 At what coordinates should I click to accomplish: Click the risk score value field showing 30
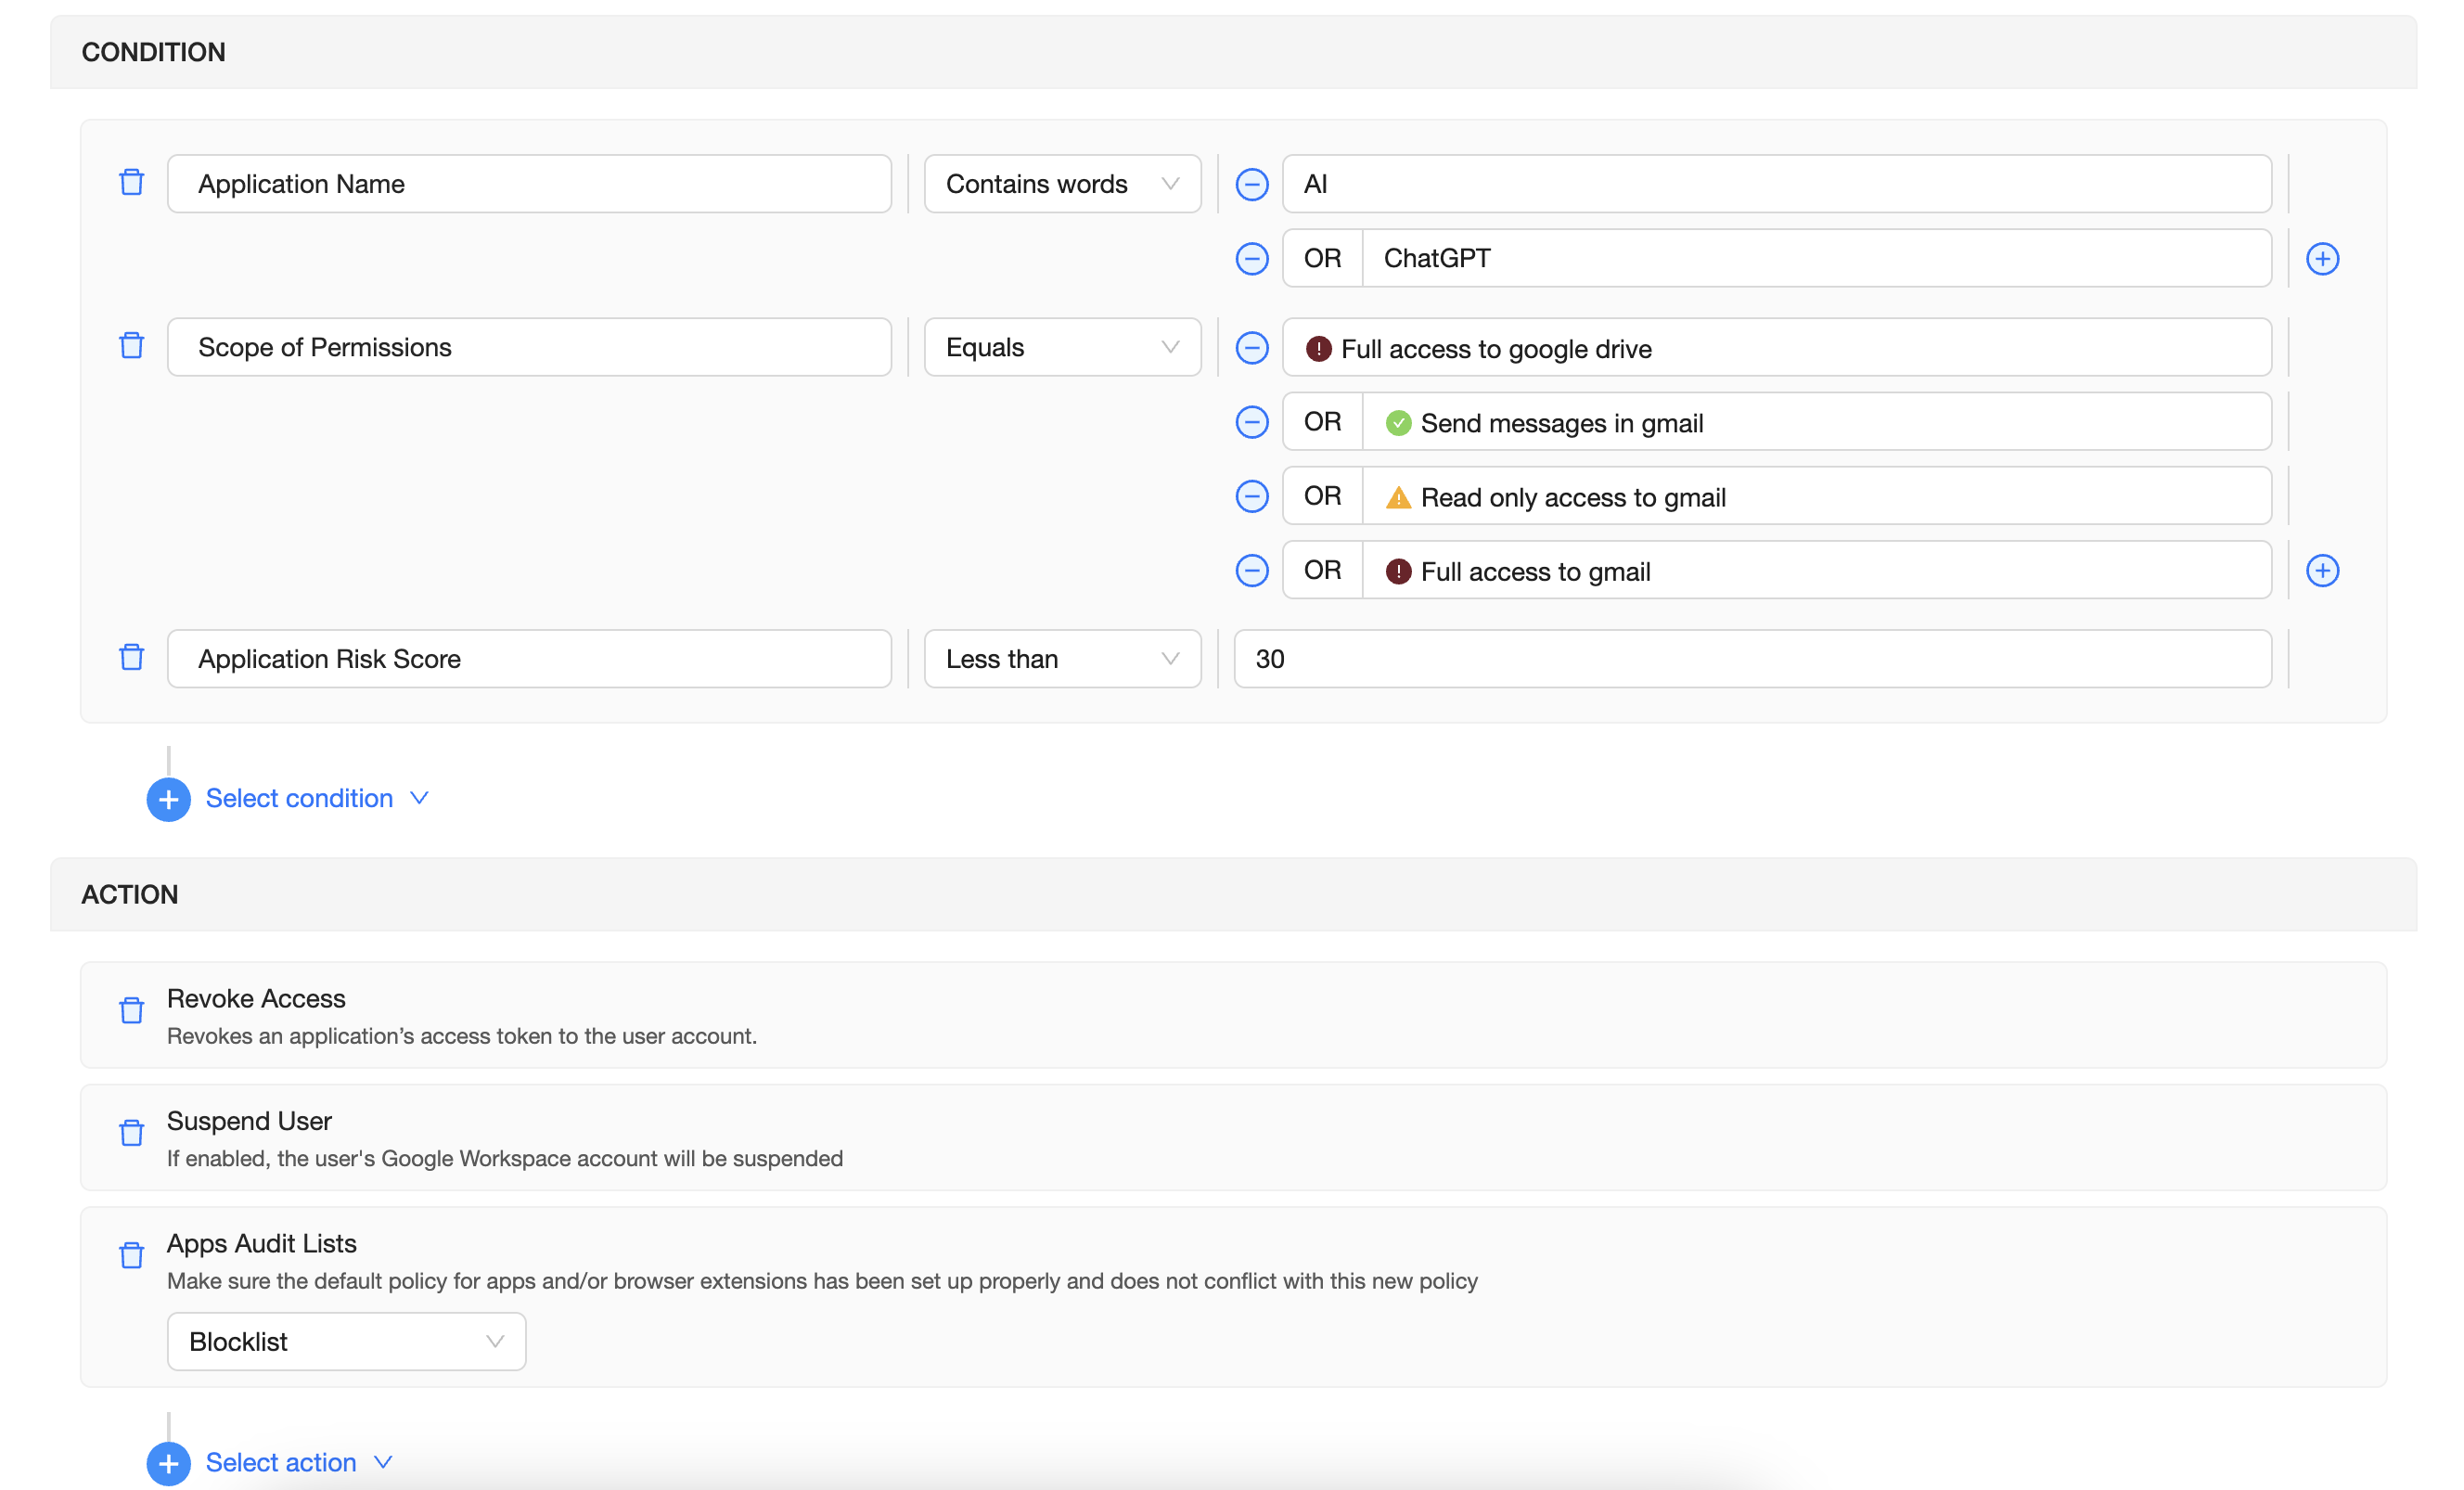click(1751, 659)
